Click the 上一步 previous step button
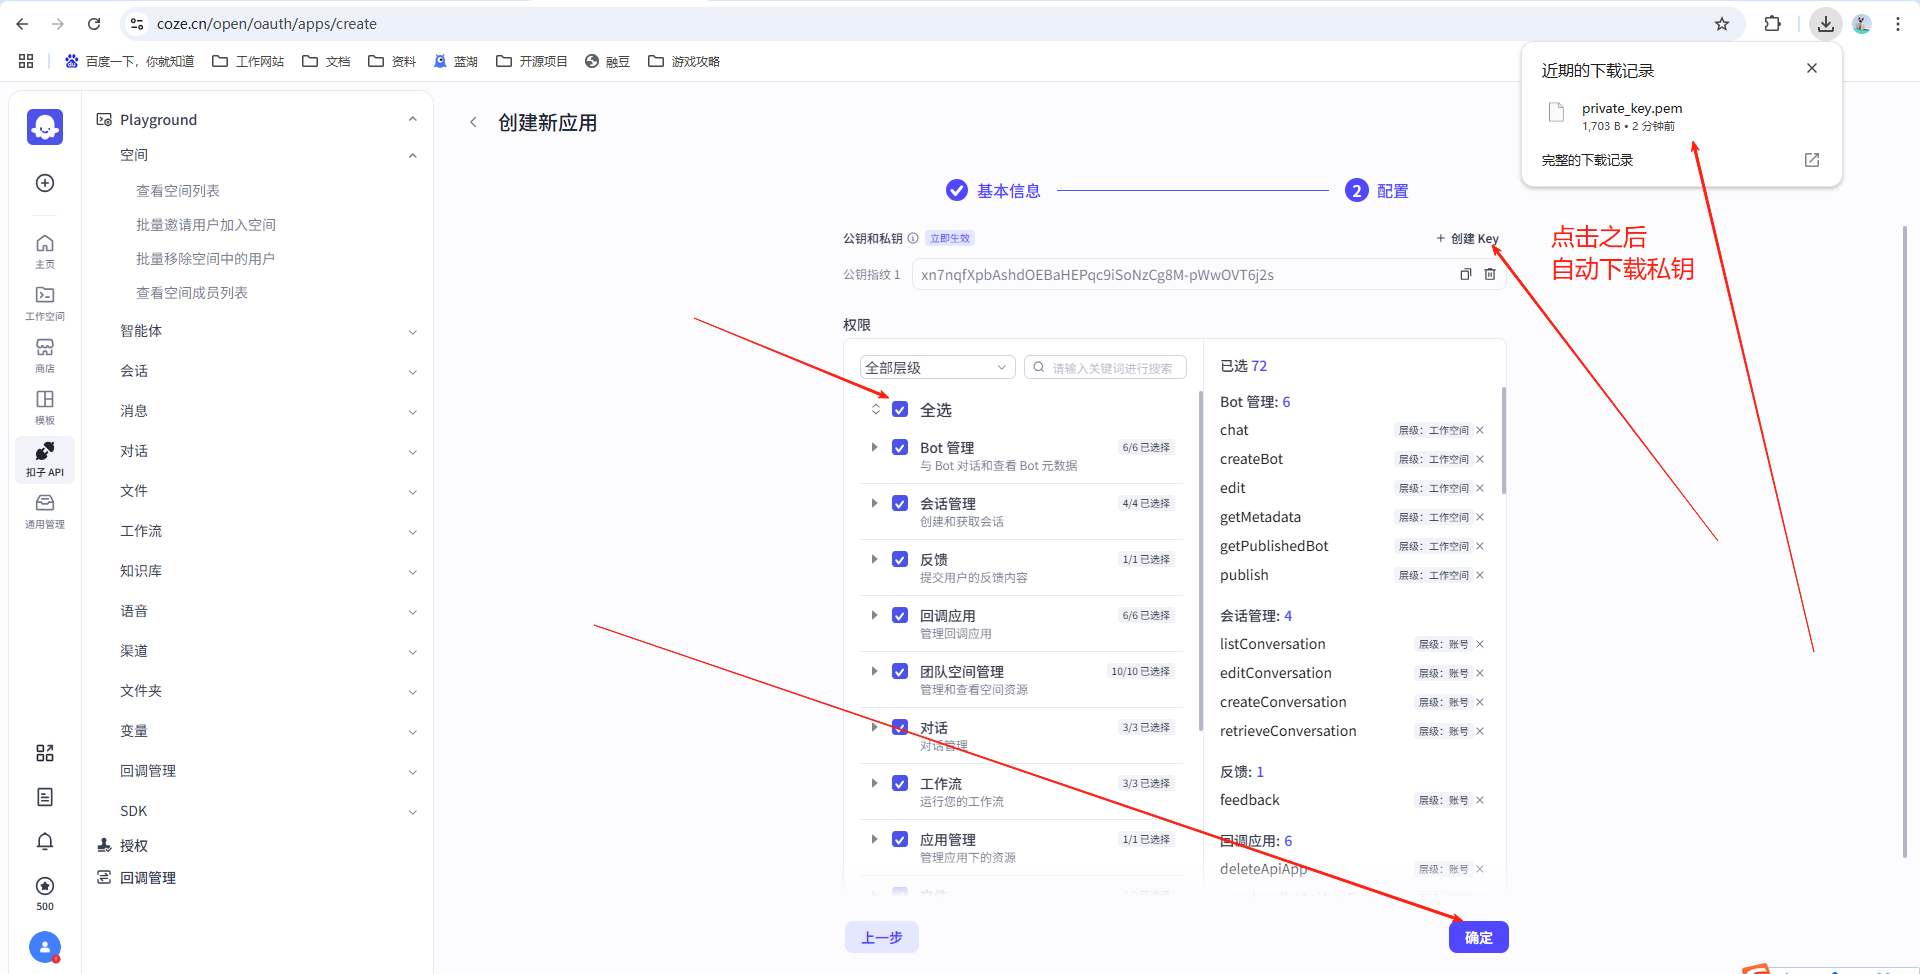1920x974 pixels. click(881, 937)
